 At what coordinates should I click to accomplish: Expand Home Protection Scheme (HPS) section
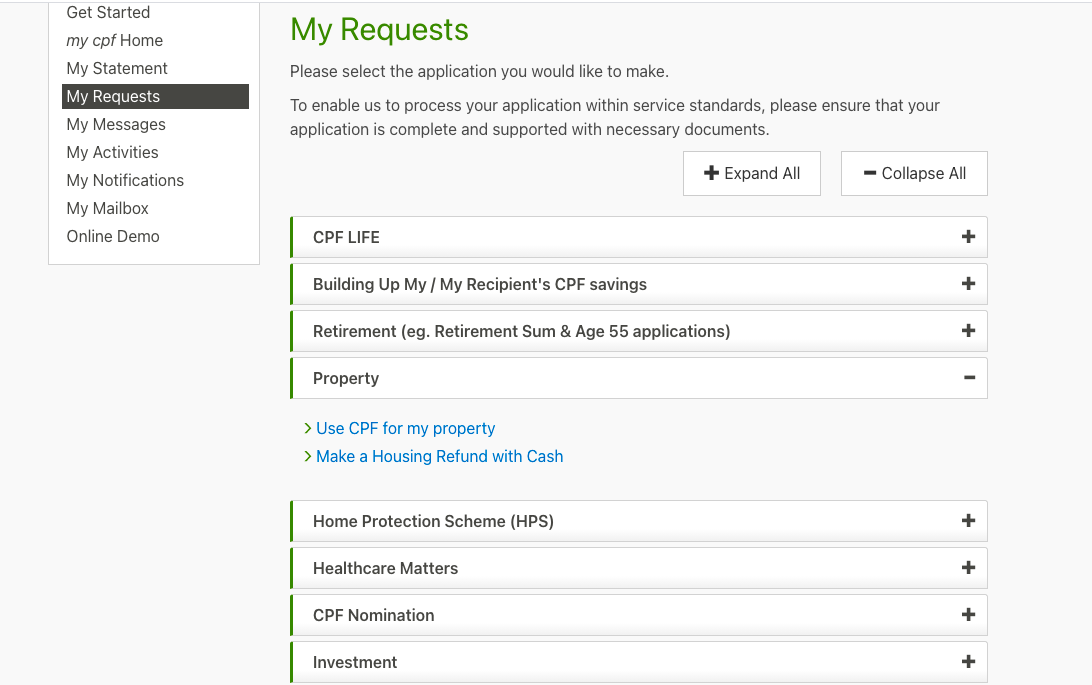pyautogui.click(x=639, y=521)
